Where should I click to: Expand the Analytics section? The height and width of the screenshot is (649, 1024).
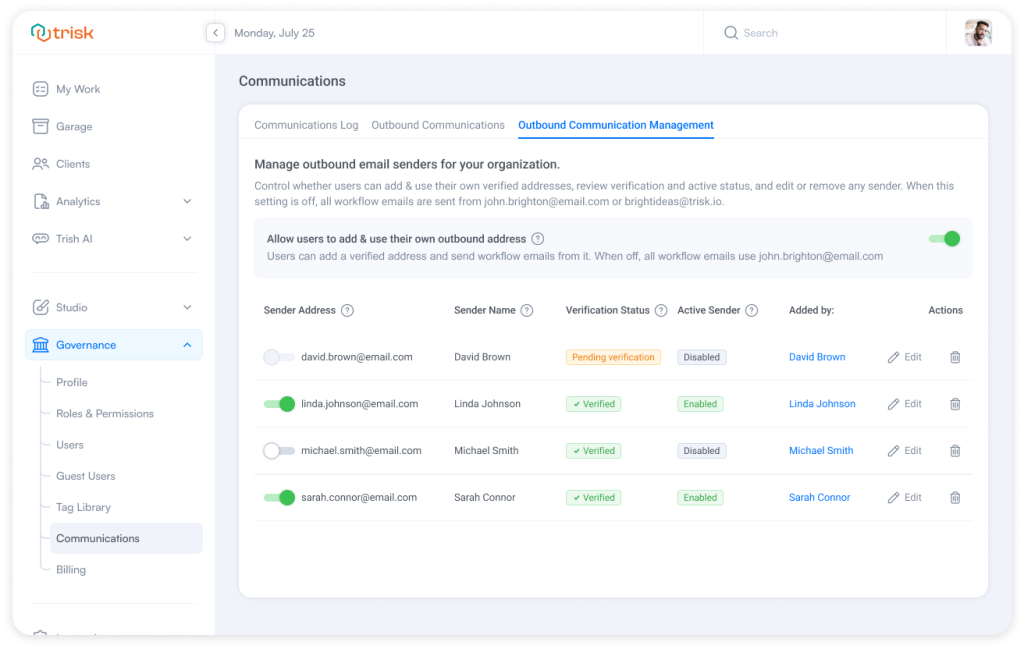pos(80,200)
